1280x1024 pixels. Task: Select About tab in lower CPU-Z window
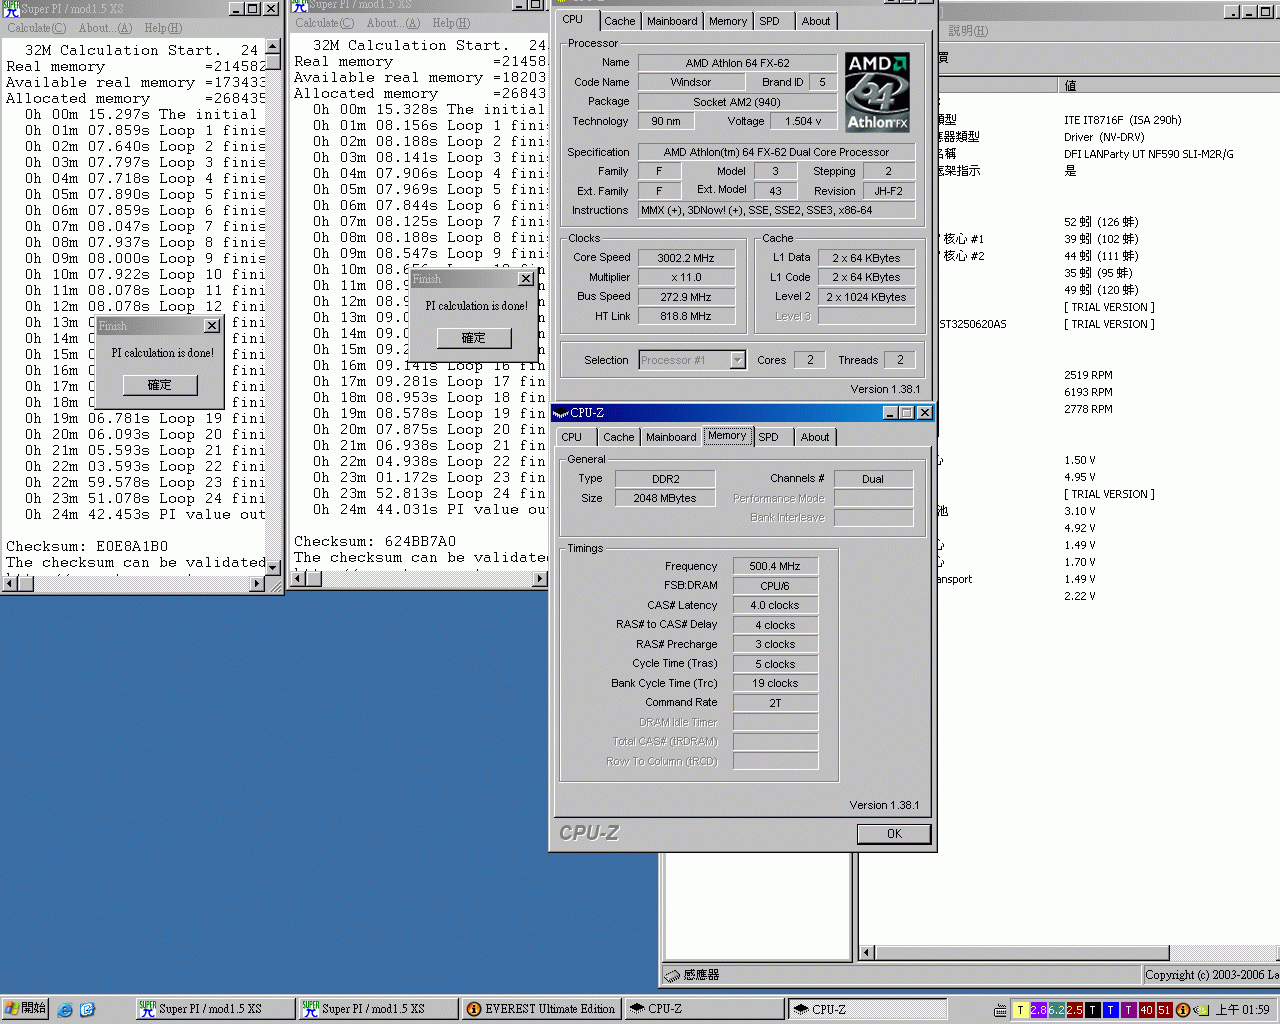pyautogui.click(x=815, y=437)
